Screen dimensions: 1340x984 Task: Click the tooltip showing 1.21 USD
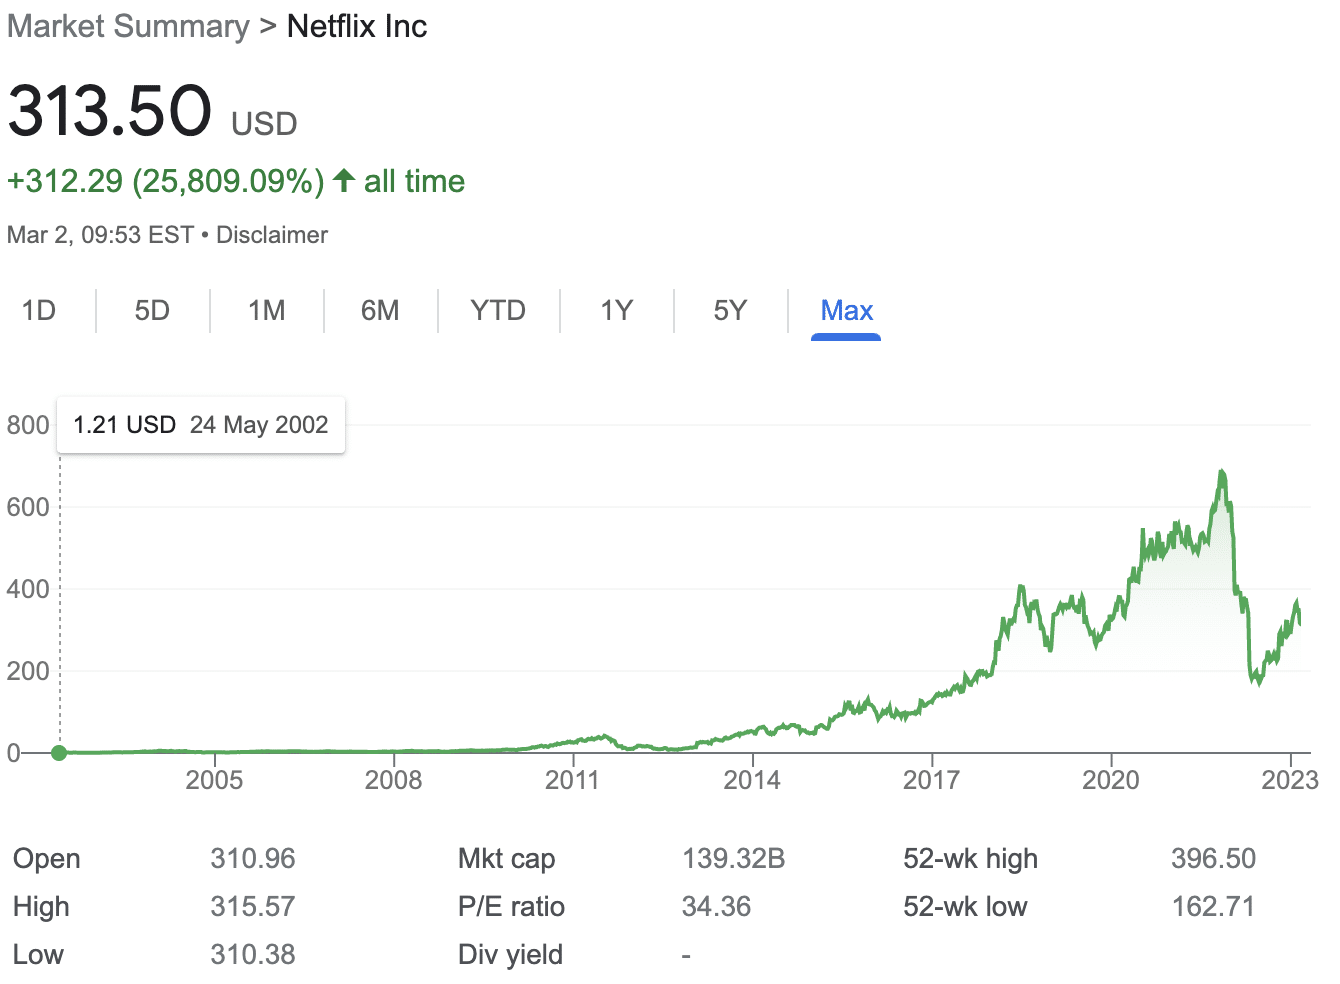pyautogui.click(x=200, y=424)
